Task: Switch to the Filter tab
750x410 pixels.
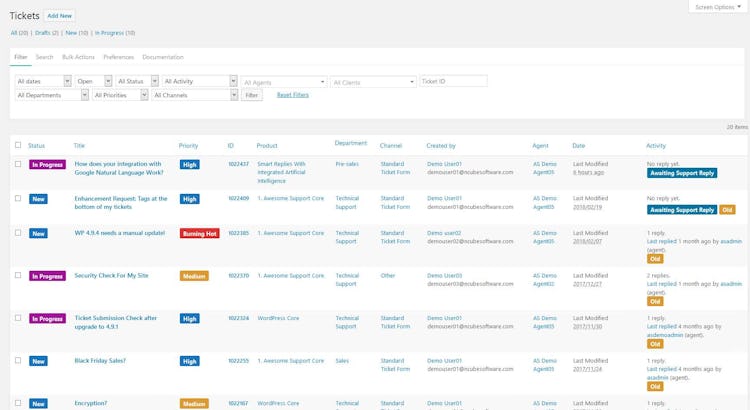Action: coord(21,57)
